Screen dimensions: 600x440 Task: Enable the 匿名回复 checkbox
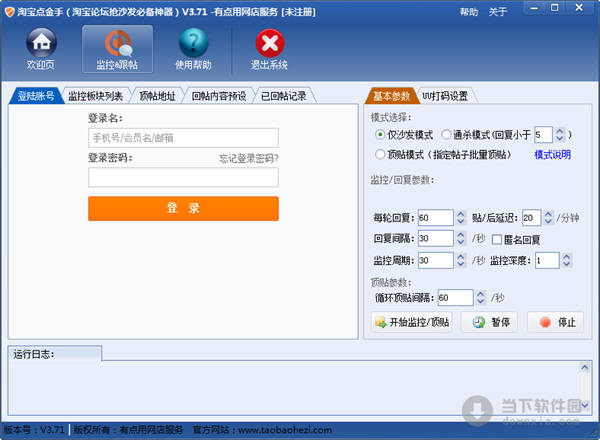[497, 240]
